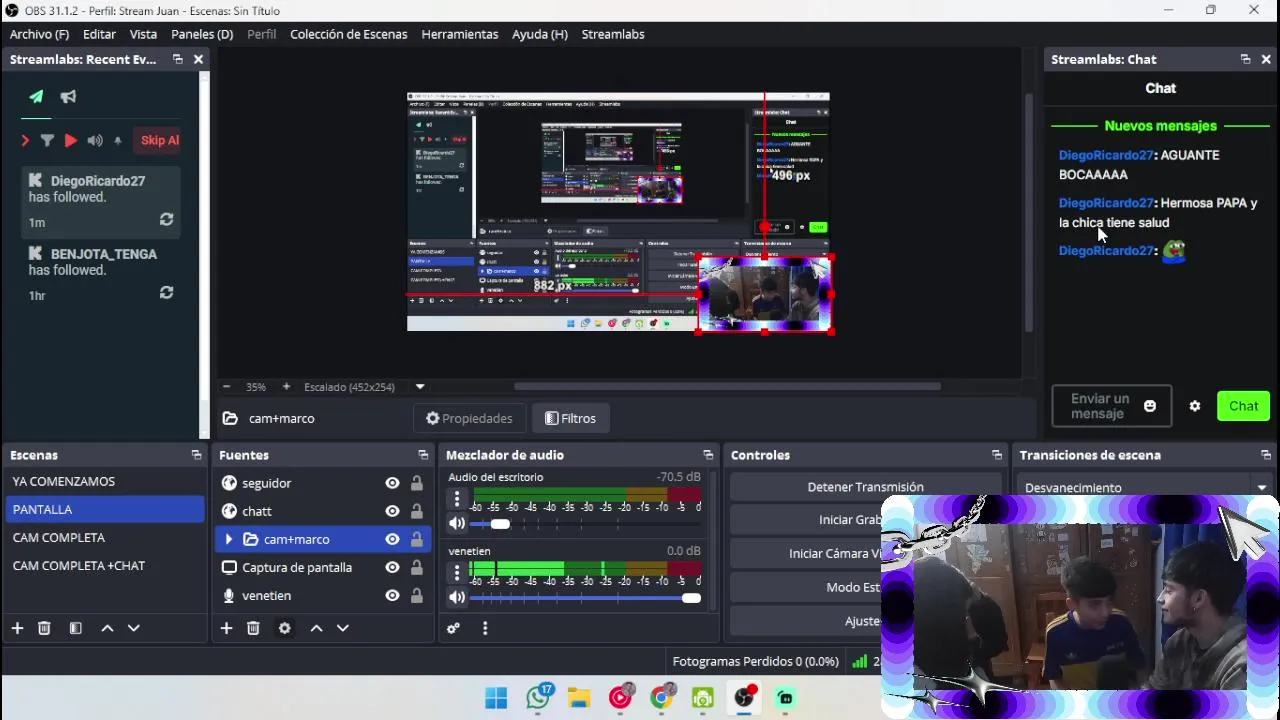Toggle lock on seguidor source
The image size is (1280, 720).
tap(416, 483)
